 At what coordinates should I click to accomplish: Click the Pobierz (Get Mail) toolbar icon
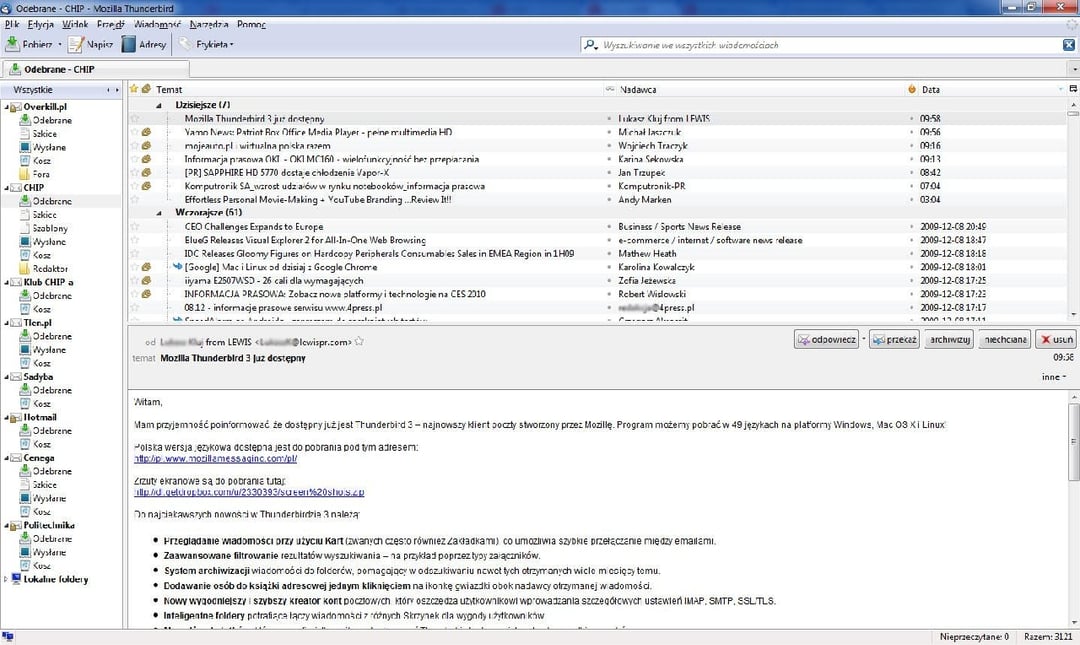point(12,42)
